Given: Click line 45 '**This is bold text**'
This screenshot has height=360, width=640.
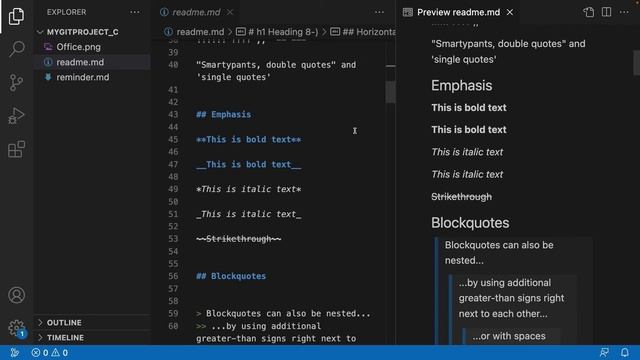Looking at the screenshot, I should click(x=249, y=140).
